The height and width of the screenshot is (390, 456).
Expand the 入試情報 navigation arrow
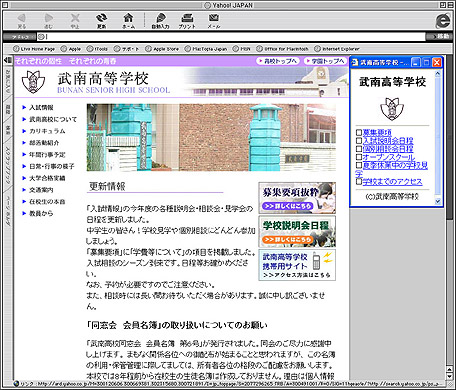coord(24,107)
